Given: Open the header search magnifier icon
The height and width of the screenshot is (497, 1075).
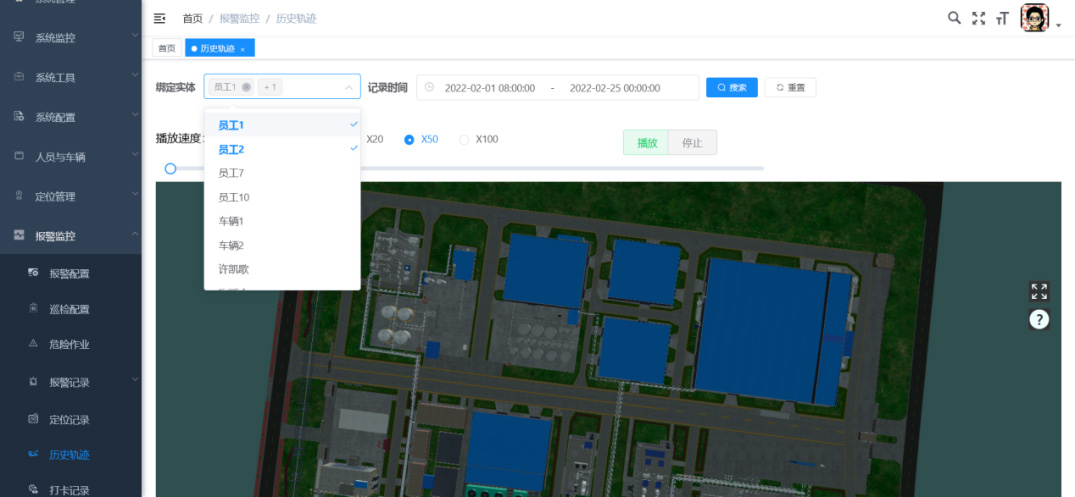Looking at the screenshot, I should coord(954,18).
